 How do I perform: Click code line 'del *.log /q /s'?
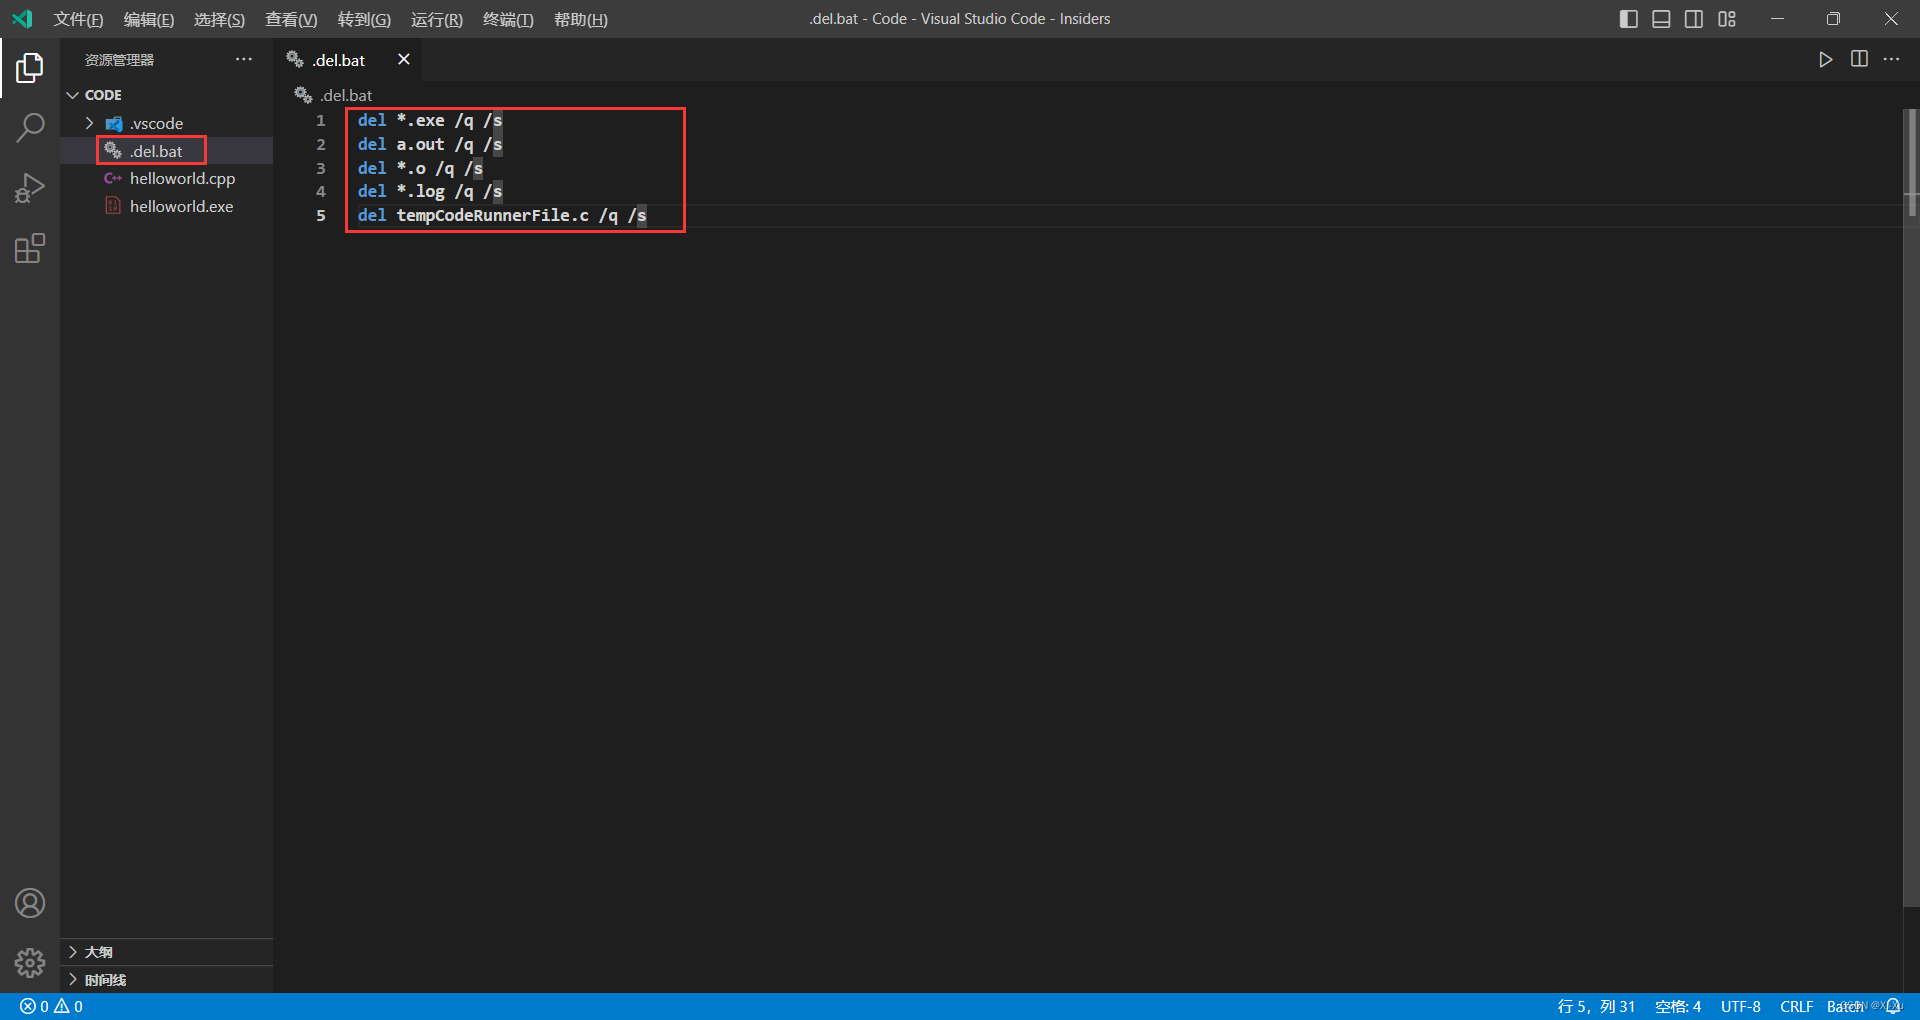(x=430, y=192)
